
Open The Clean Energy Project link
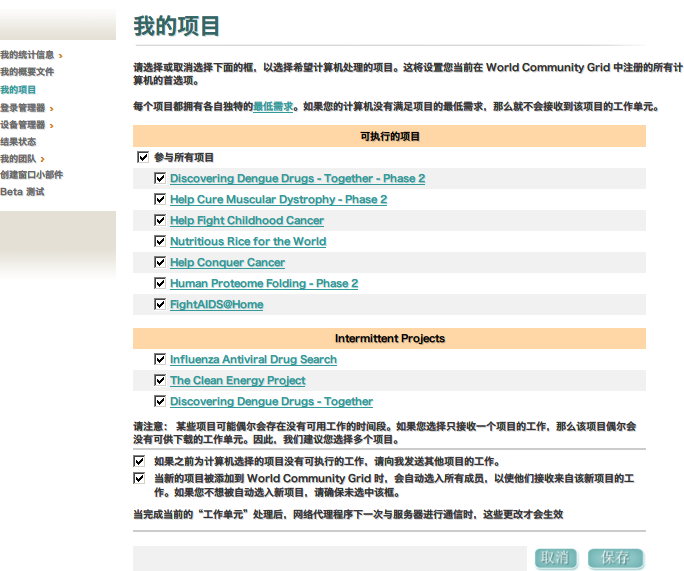[x=238, y=380]
